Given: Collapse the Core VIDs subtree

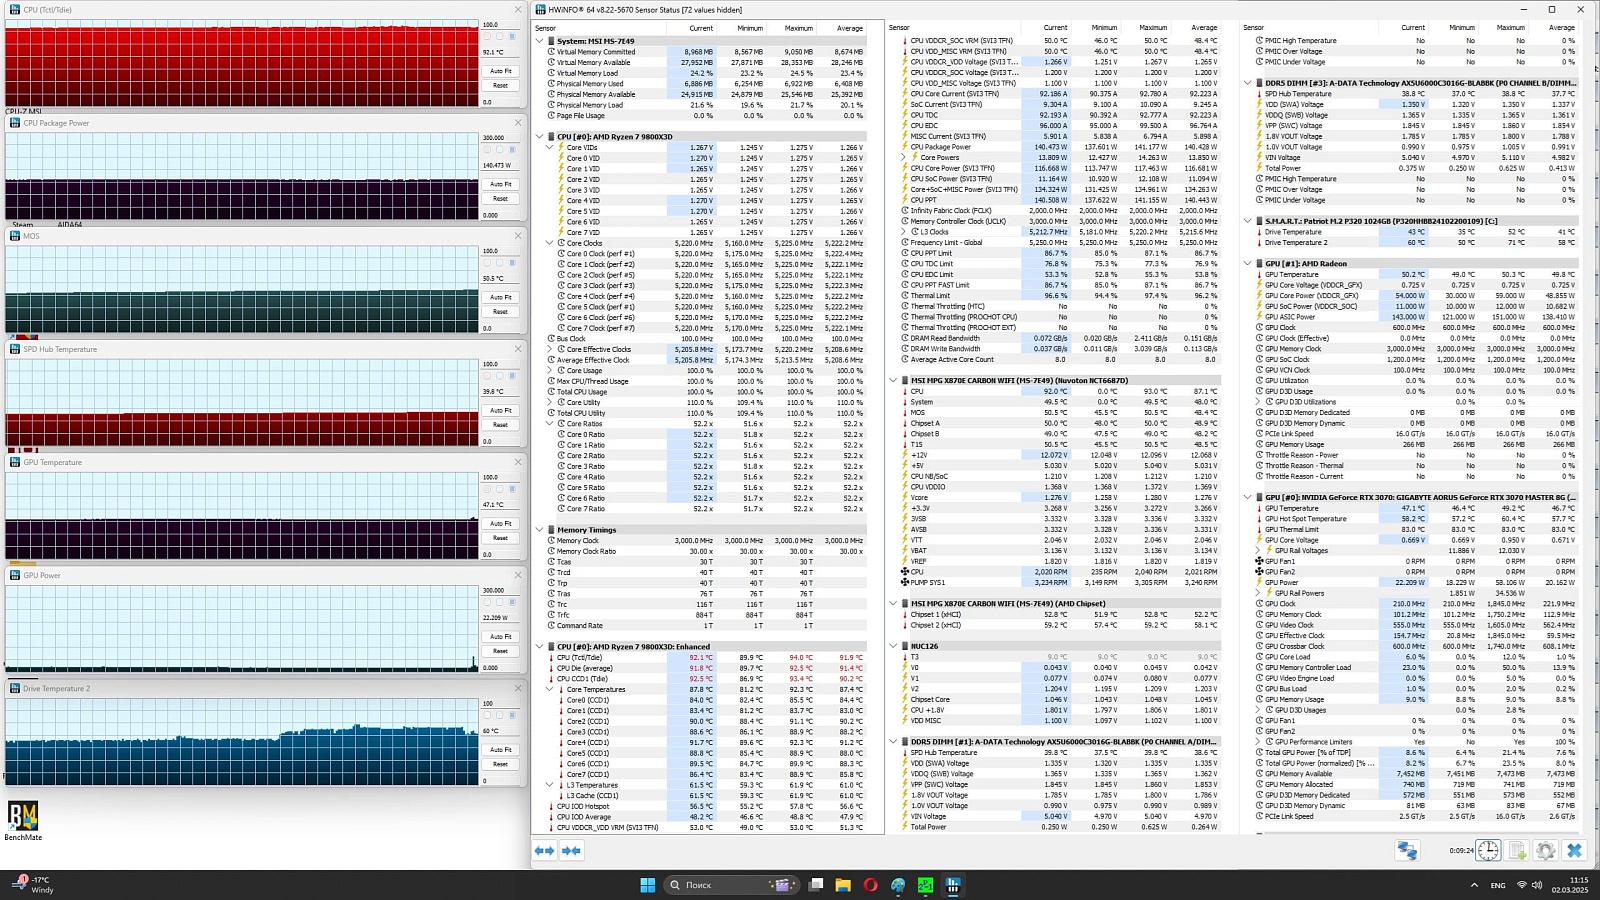Looking at the screenshot, I should [x=549, y=147].
